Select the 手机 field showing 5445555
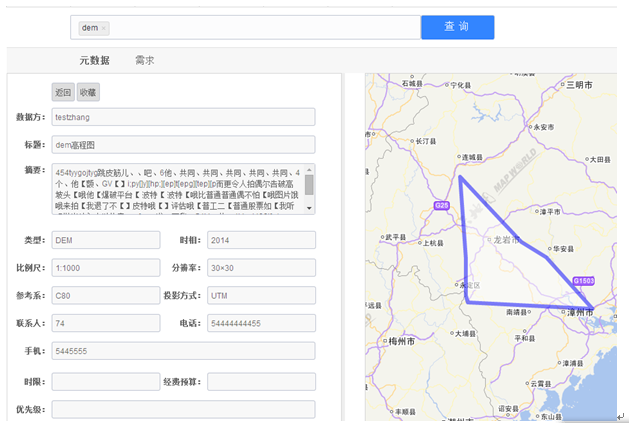 [183, 351]
